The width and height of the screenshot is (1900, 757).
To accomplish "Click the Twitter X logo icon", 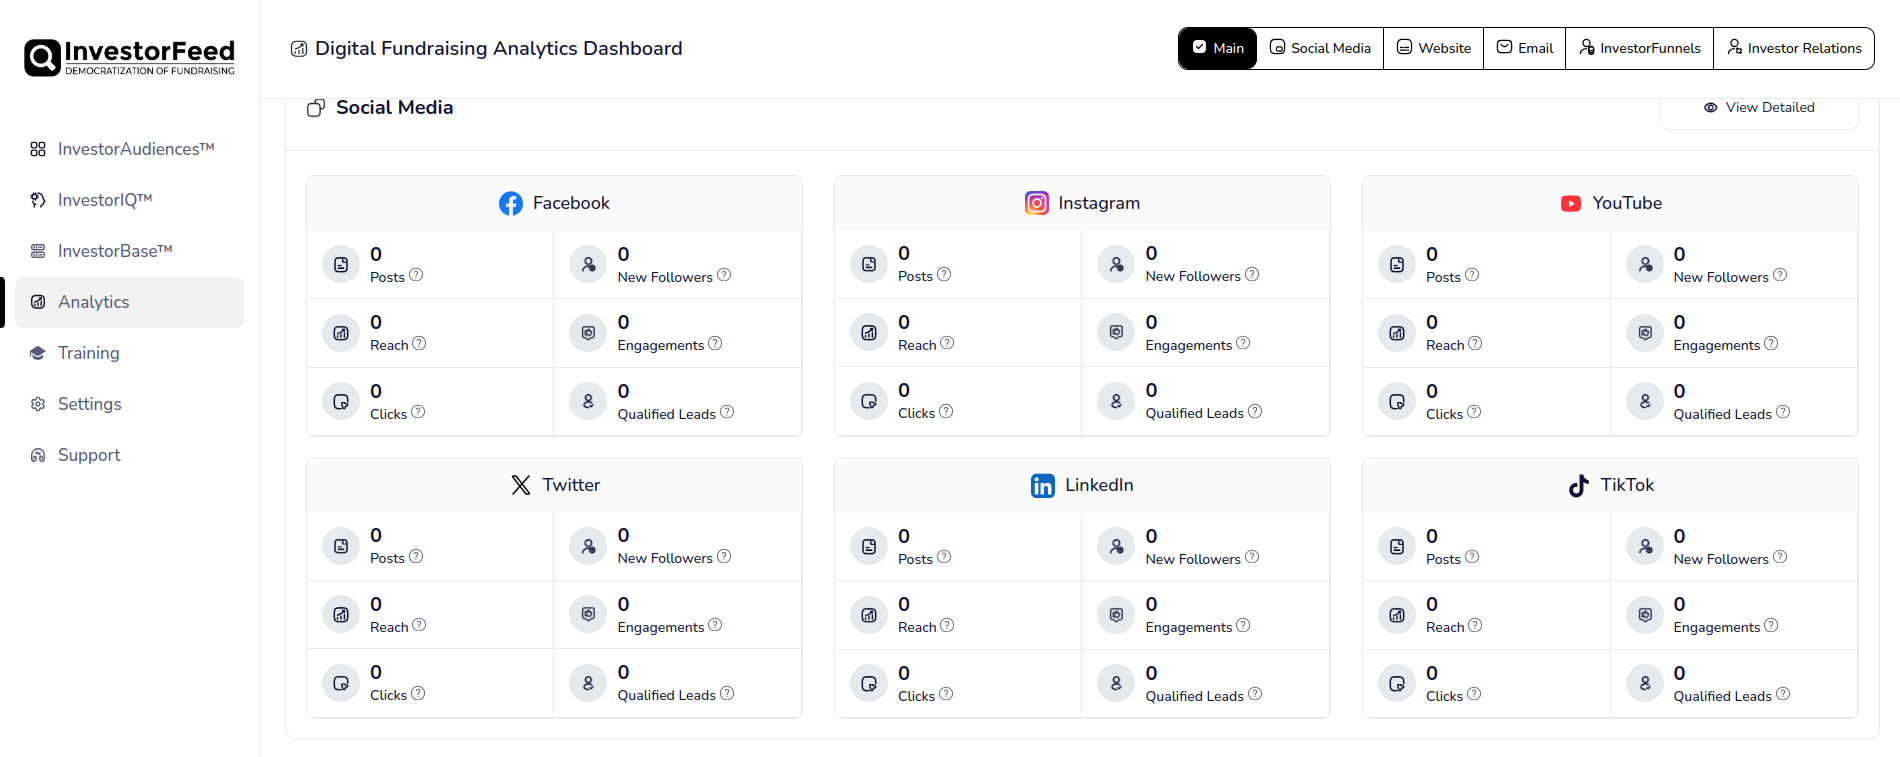I will click(521, 486).
